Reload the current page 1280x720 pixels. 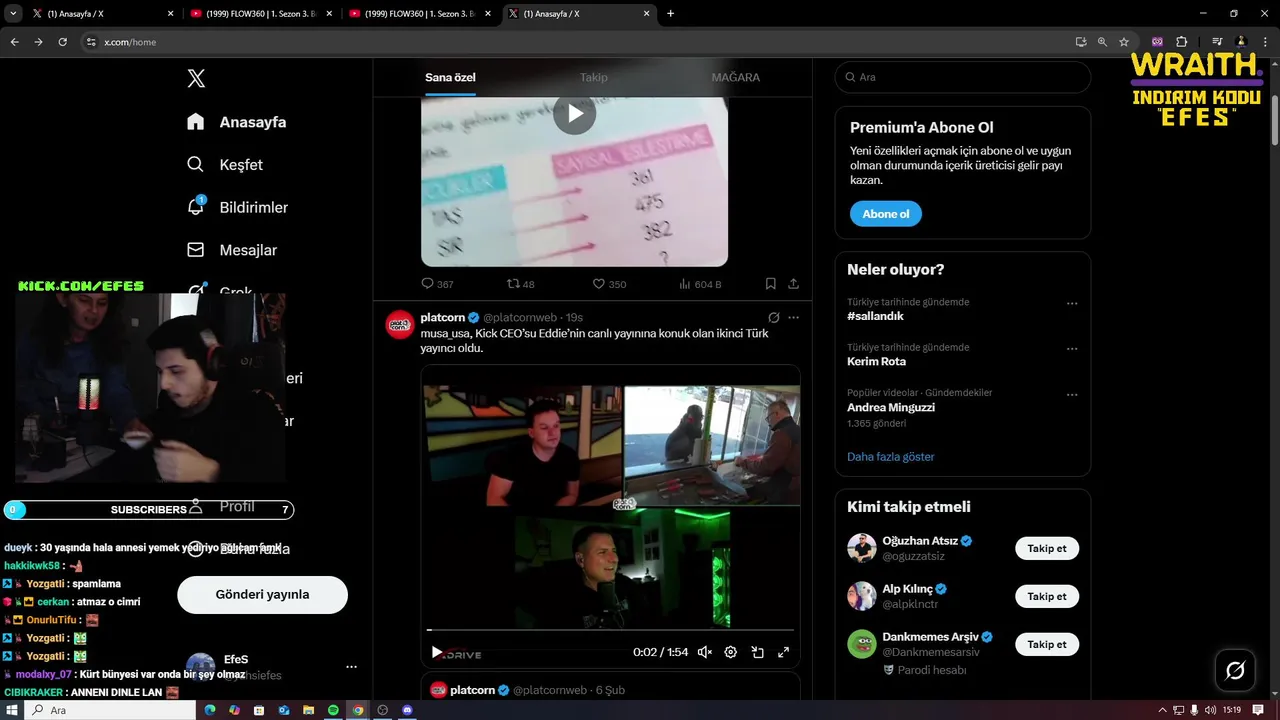coord(62,42)
